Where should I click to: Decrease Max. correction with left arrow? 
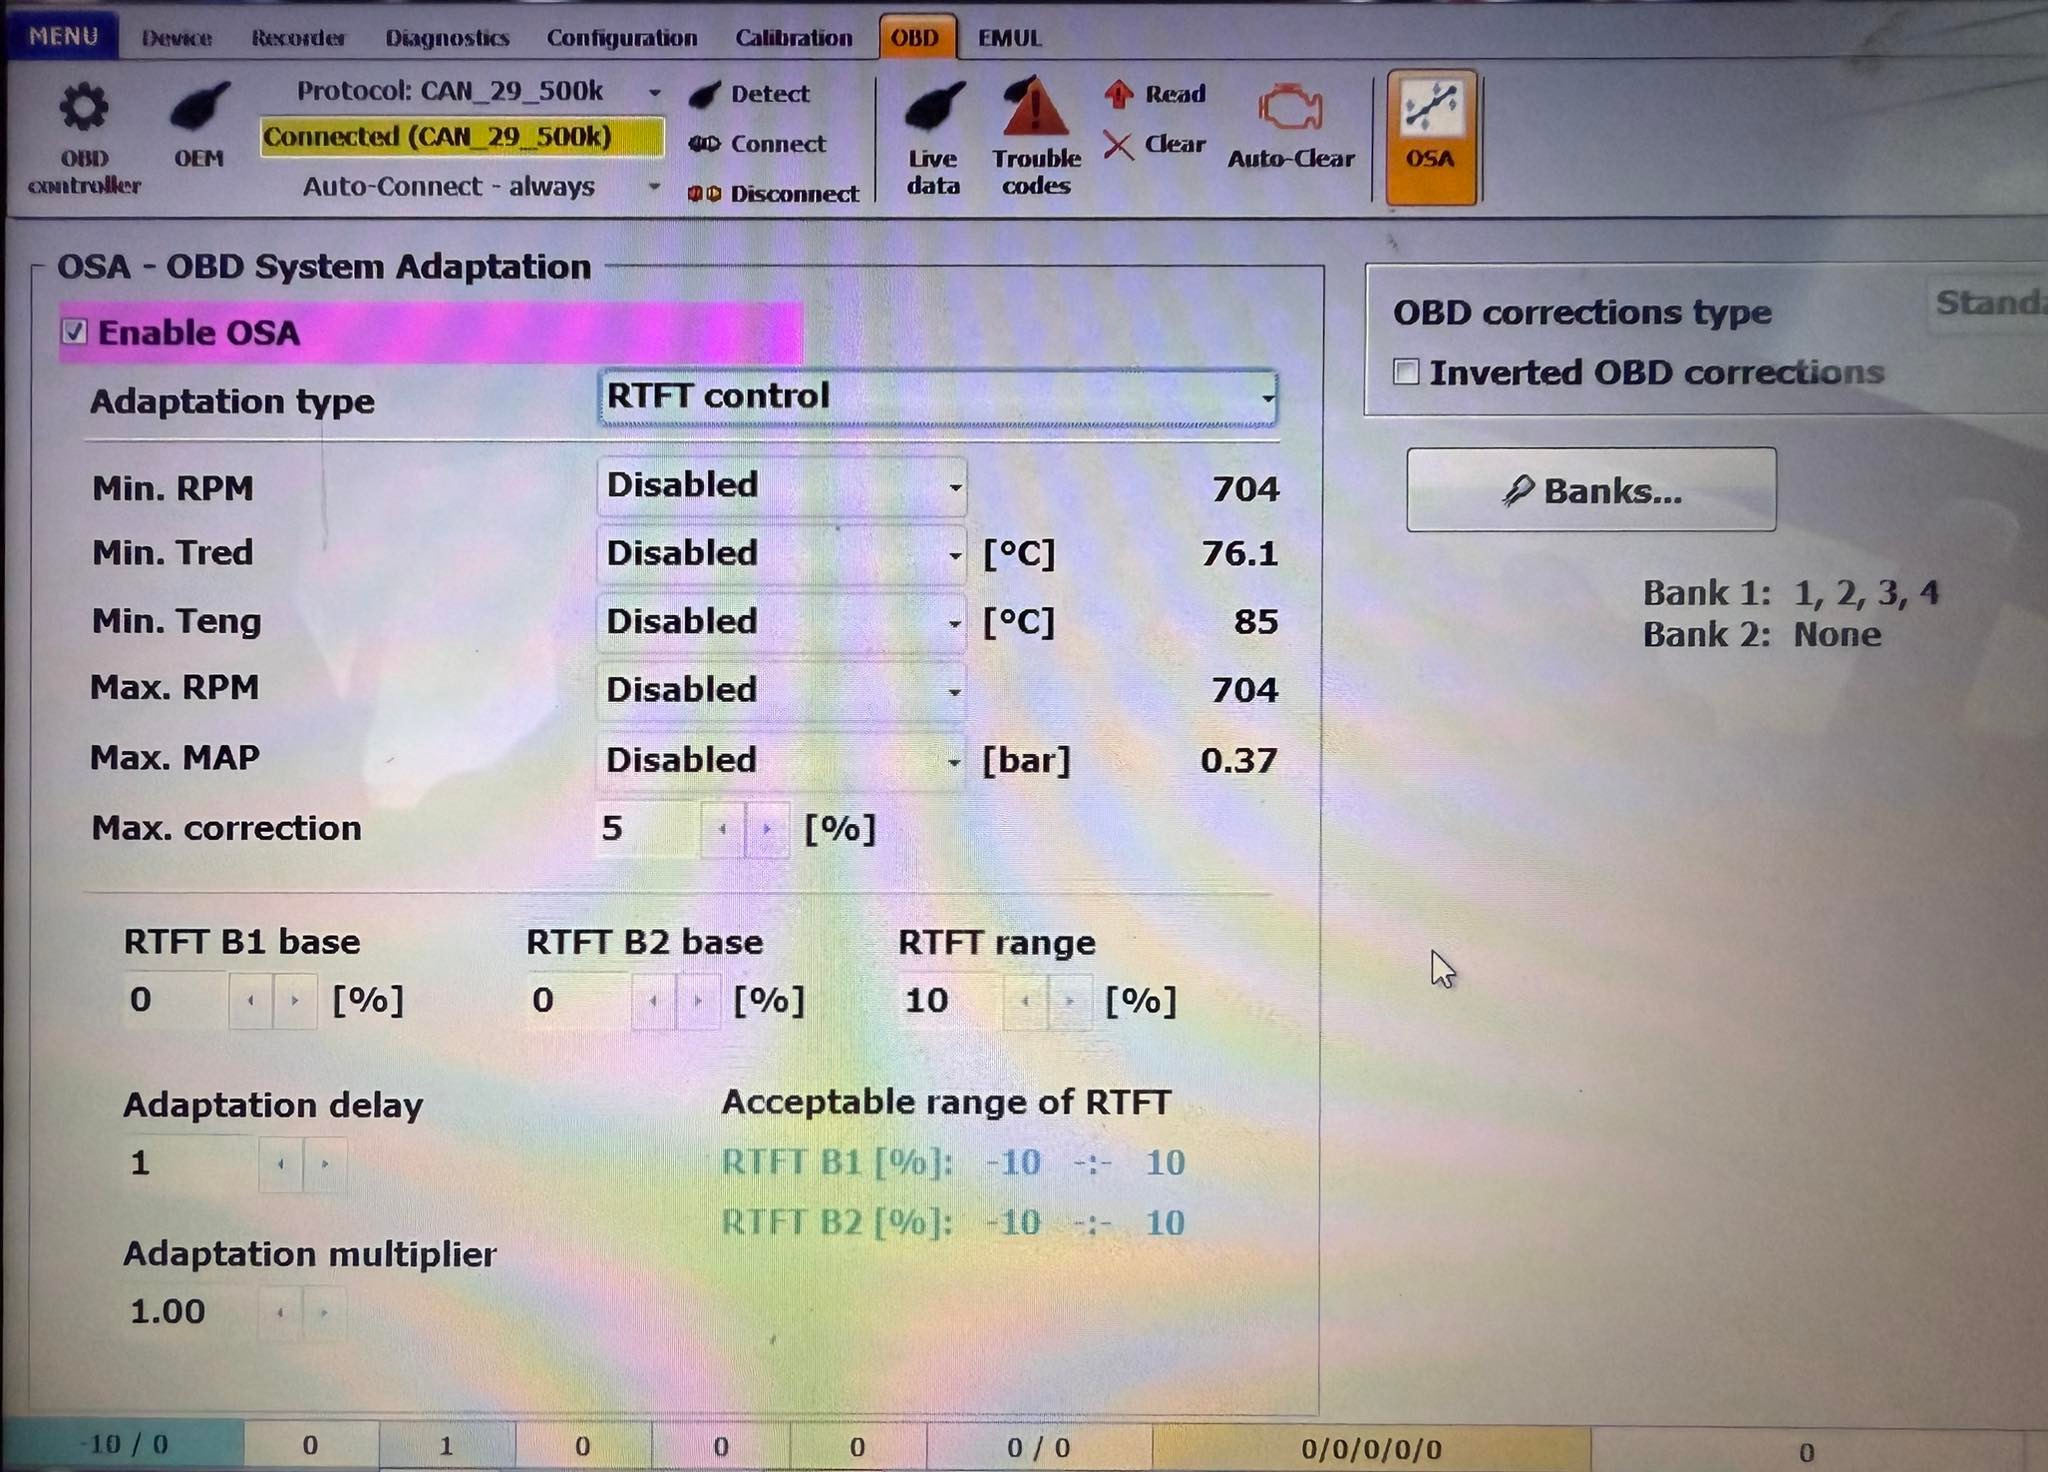pyautogui.click(x=723, y=829)
